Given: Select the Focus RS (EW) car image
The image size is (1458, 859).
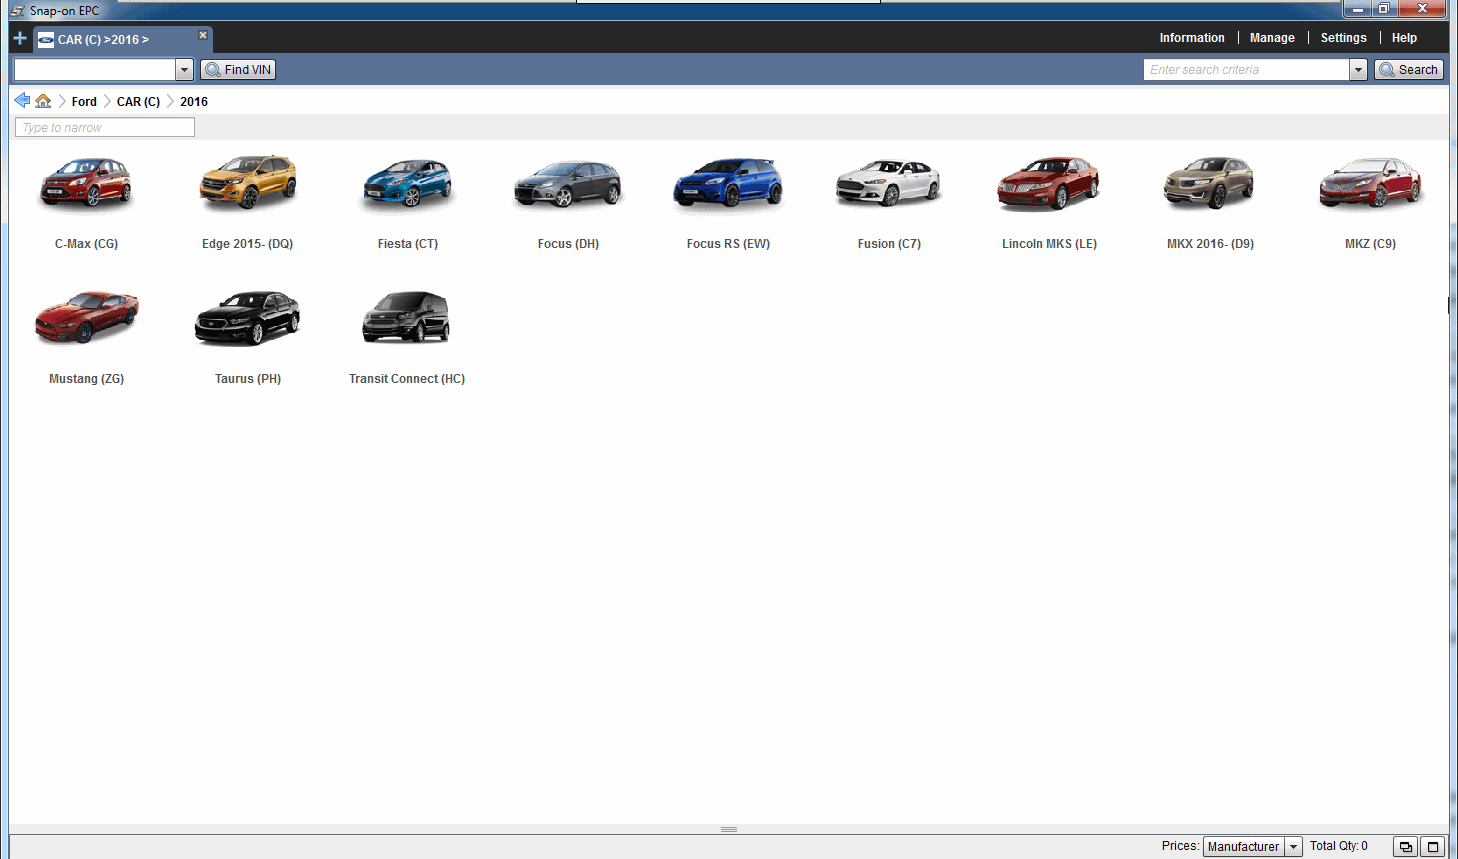Looking at the screenshot, I should [x=728, y=184].
